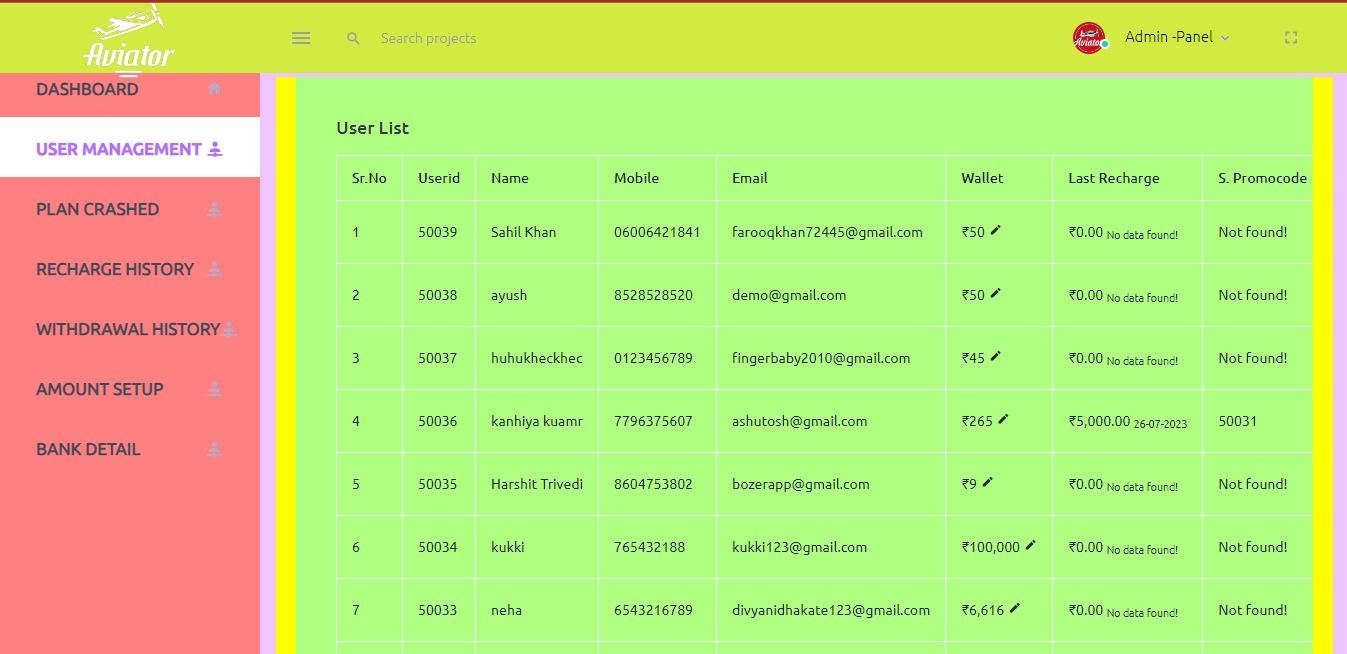
Task: Edit wallet pencil icon for kukki
Action: [1031, 546]
